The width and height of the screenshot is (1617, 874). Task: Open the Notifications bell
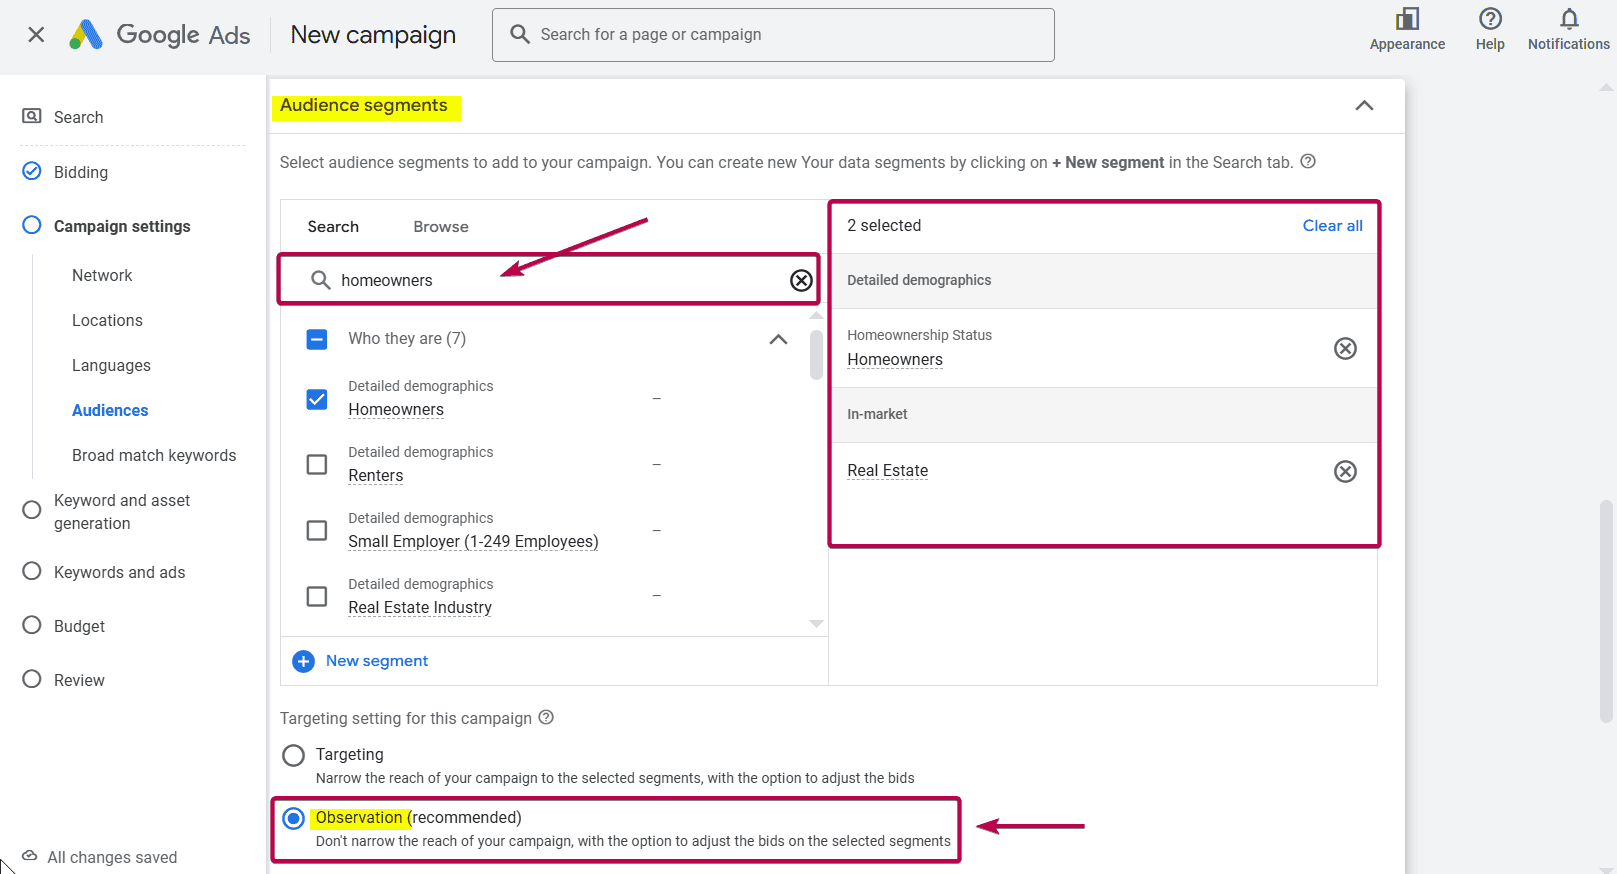point(1568,19)
